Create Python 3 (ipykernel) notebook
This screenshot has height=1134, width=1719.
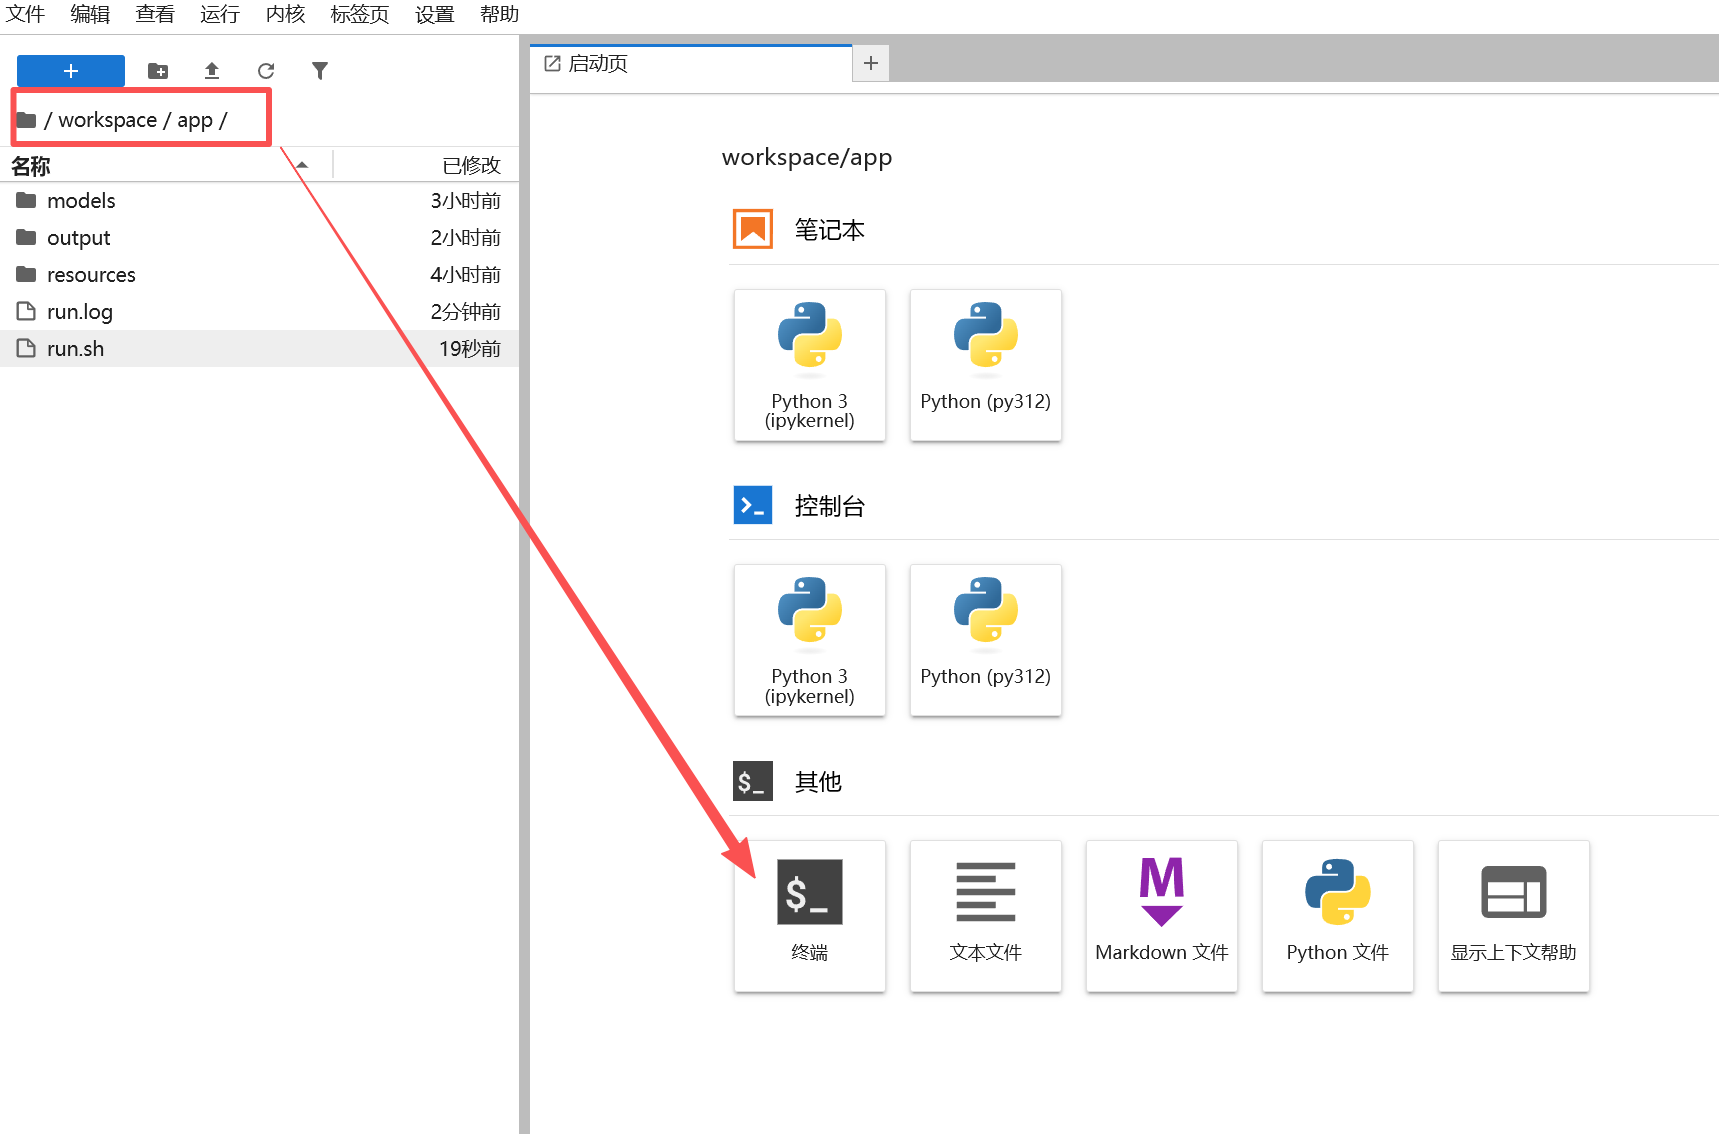coord(810,365)
